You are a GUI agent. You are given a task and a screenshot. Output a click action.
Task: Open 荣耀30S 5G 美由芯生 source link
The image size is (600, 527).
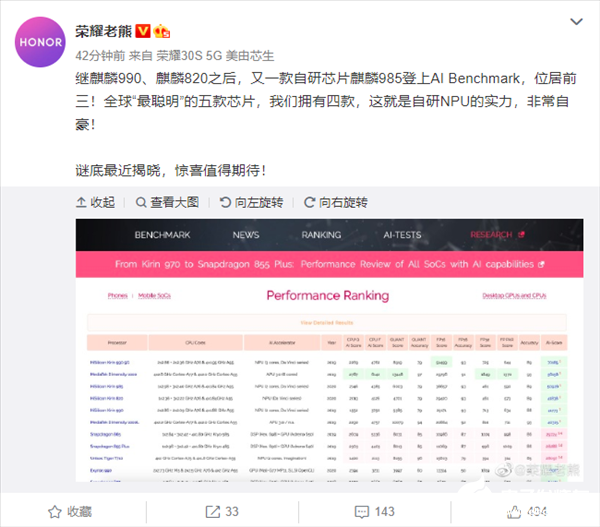coord(215,56)
